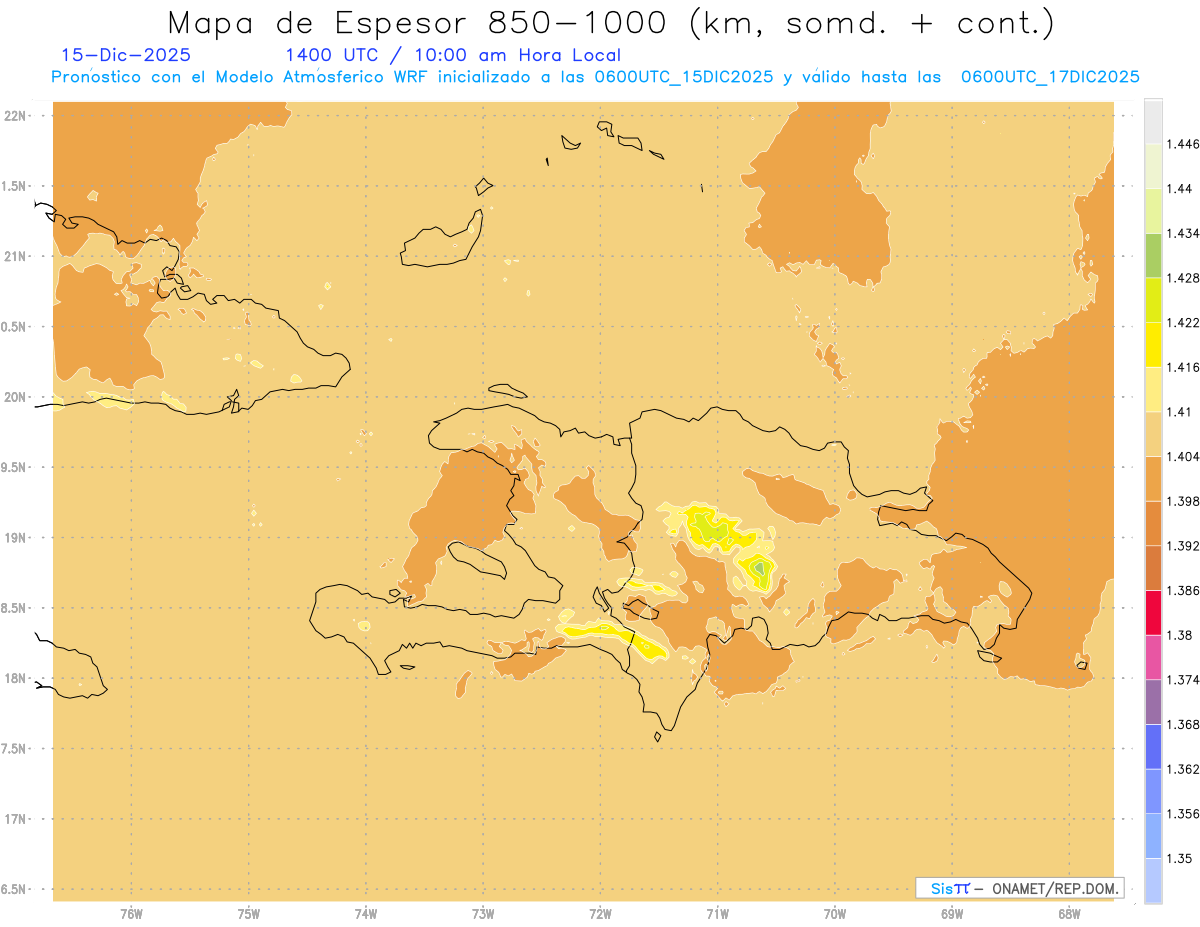Pick the light orange swatch between 1.398 and 1.404
1200x927 pixels.
click(1153, 479)
